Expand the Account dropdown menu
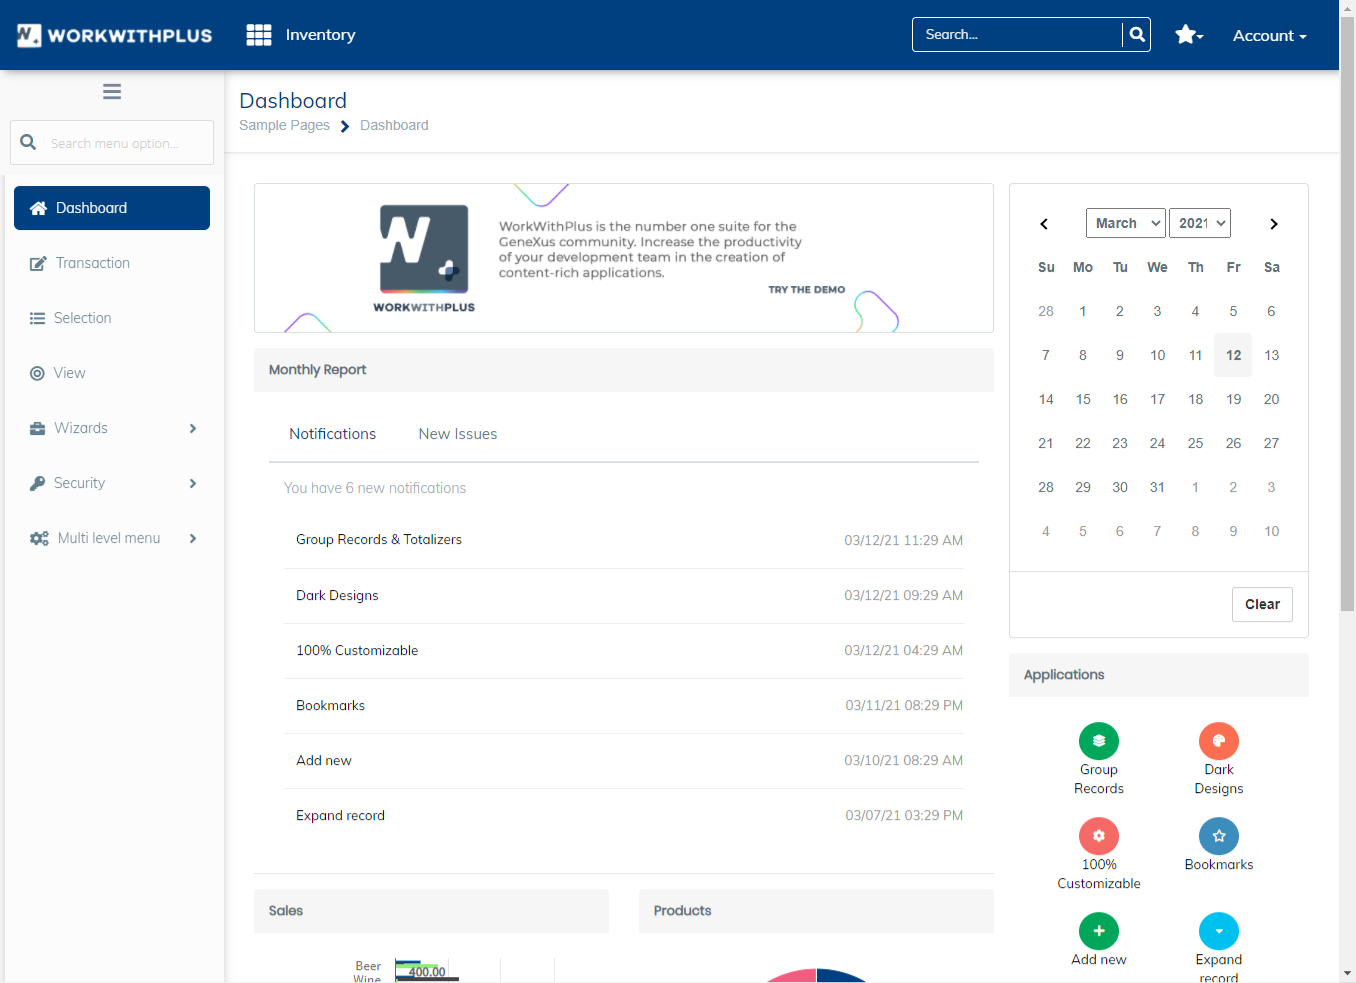Image resolution: width=1356 pixels, height=983 pixels. [1269, 36]
